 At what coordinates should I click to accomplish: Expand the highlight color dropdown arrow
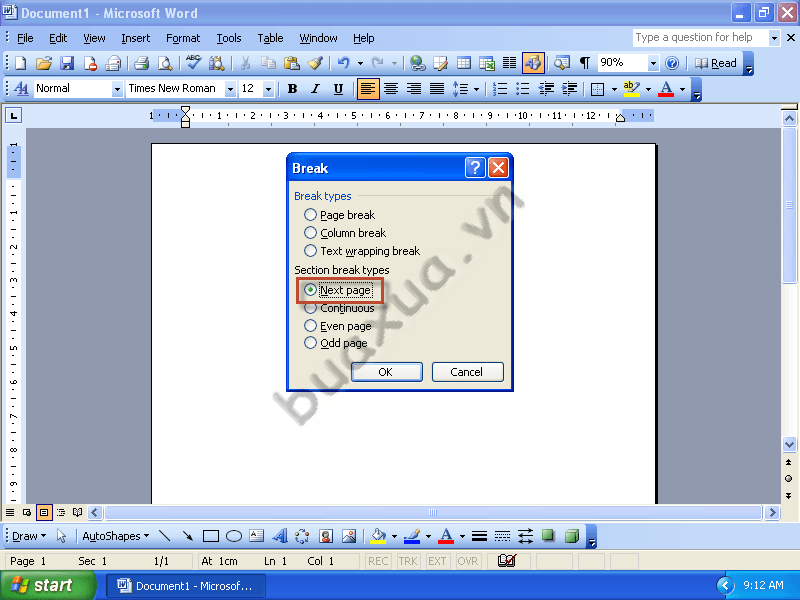(648, 89)
